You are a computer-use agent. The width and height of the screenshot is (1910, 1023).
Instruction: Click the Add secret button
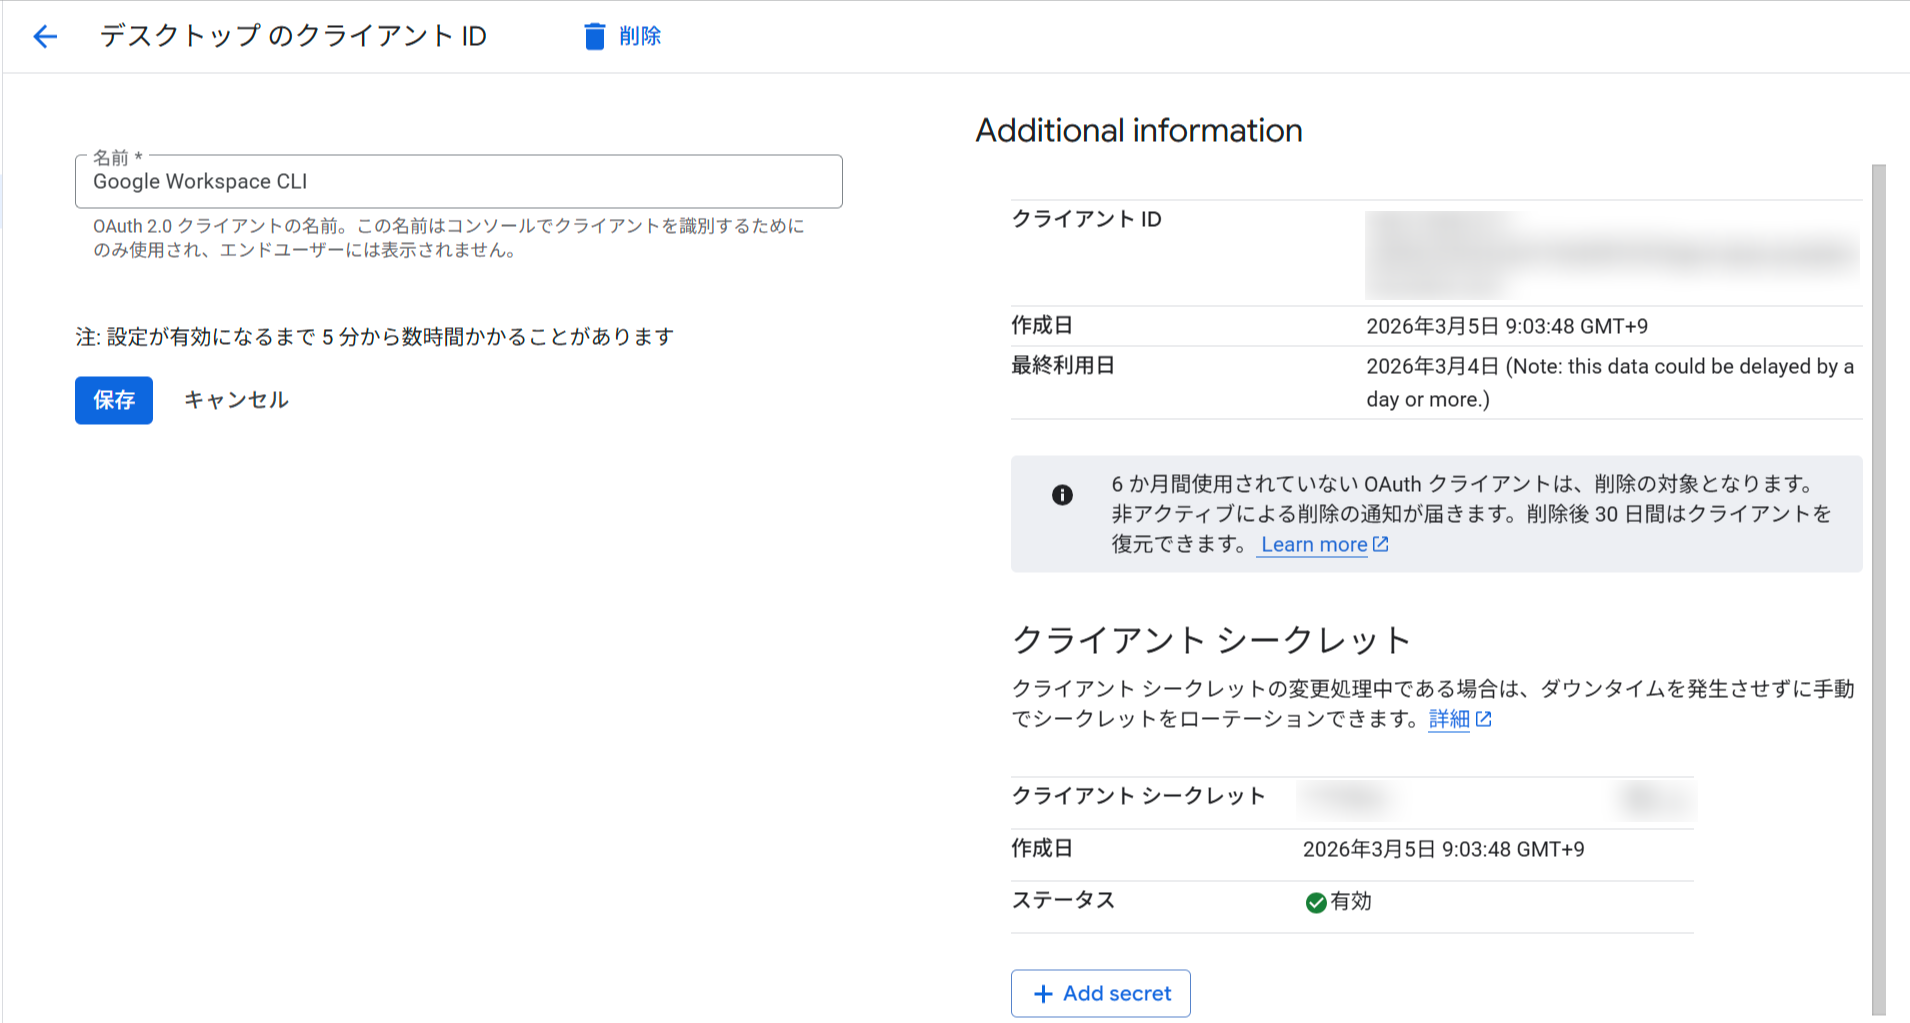click(x=1100, y=993)
